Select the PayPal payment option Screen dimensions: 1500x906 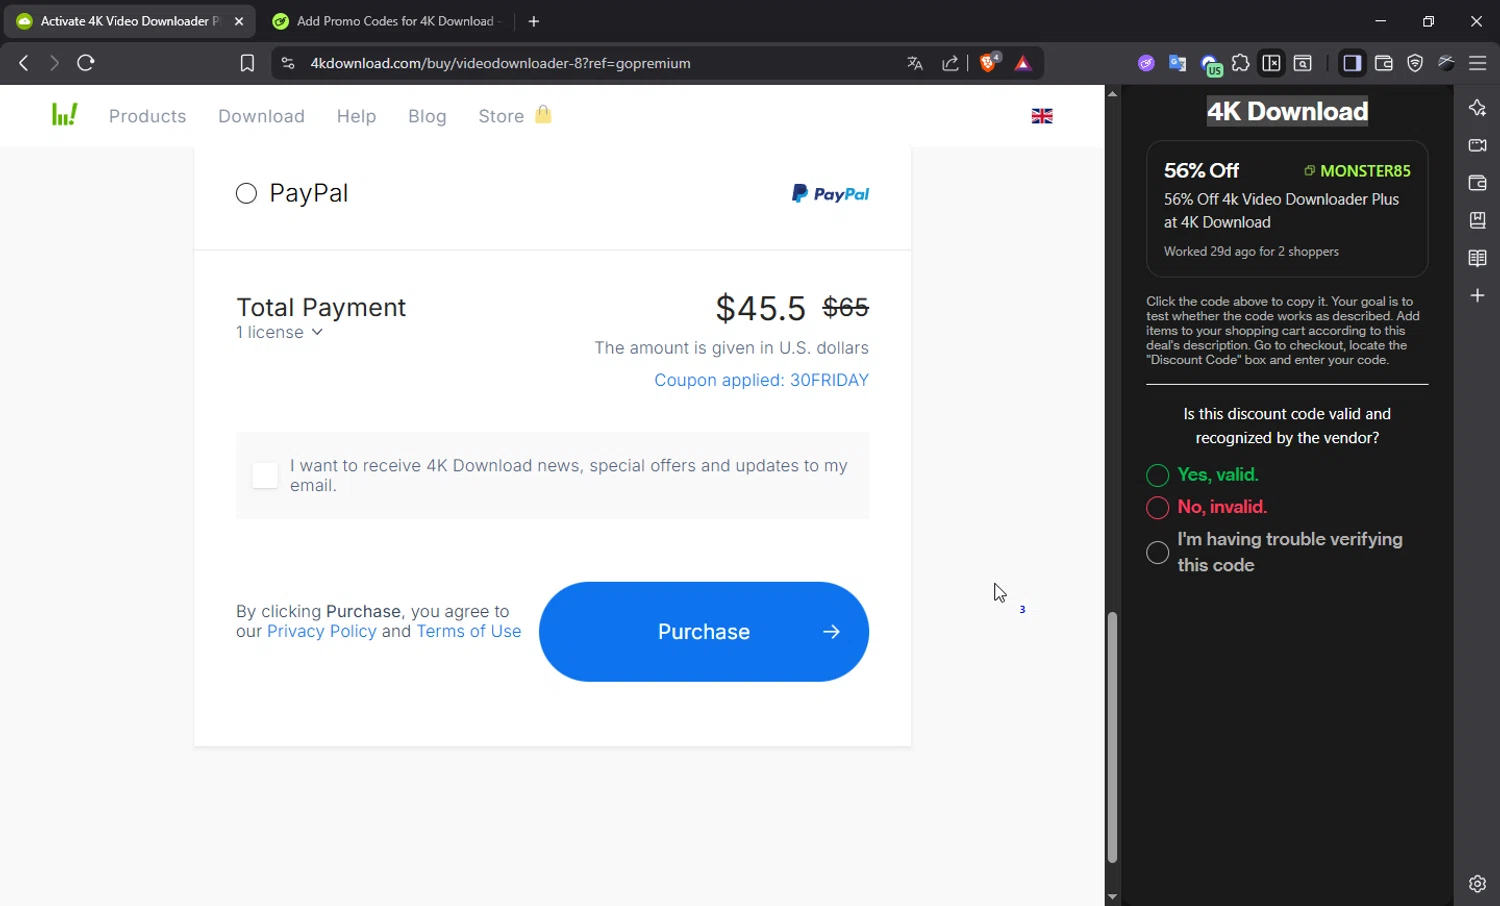click(x=246, y=193)
